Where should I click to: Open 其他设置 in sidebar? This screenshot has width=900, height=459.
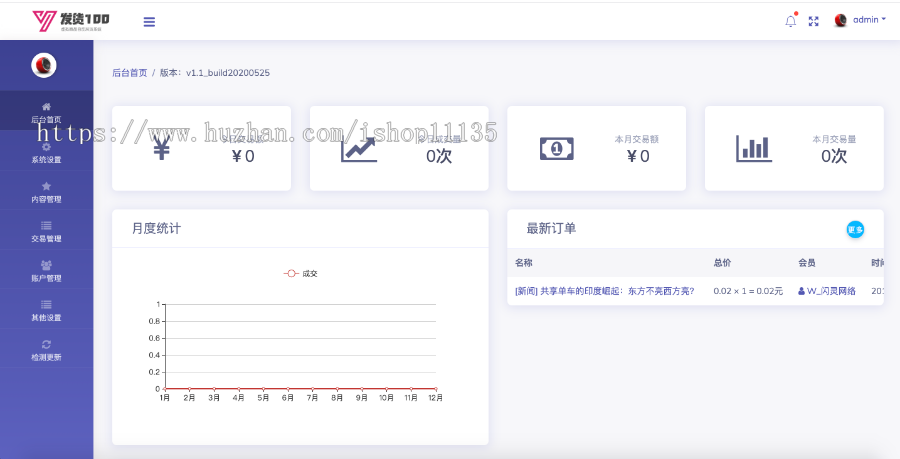pos(46,311)
